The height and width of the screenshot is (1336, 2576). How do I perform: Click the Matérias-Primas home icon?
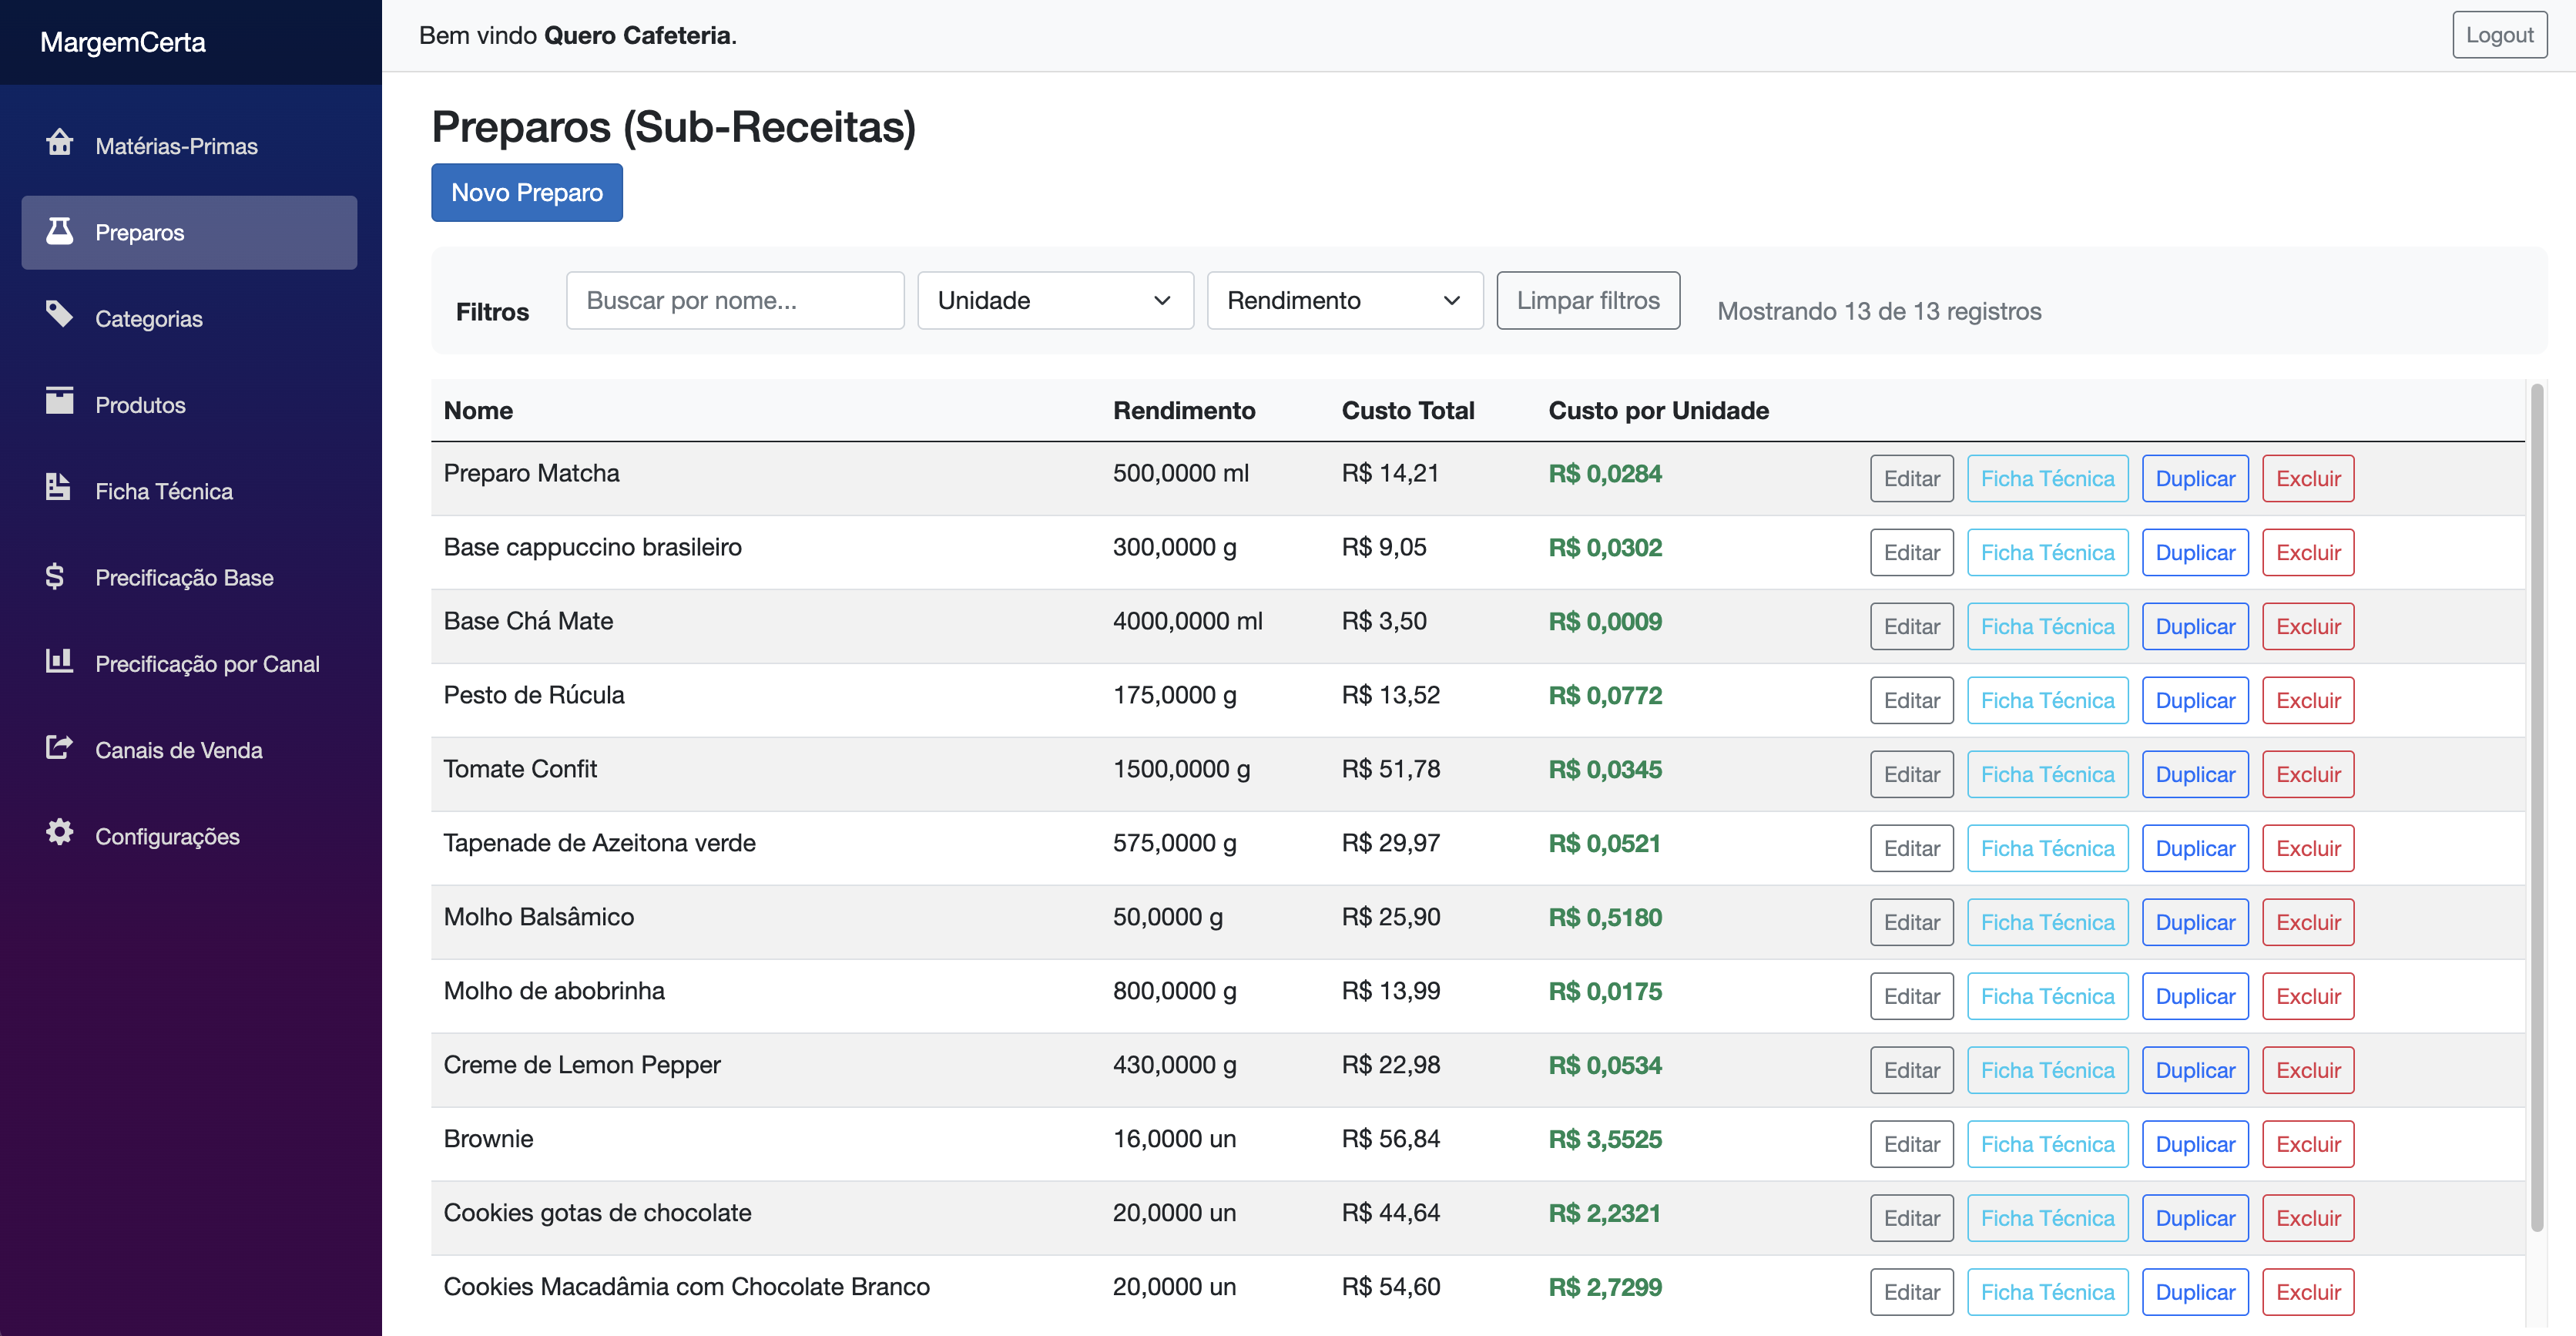click(x=59, y=143)
